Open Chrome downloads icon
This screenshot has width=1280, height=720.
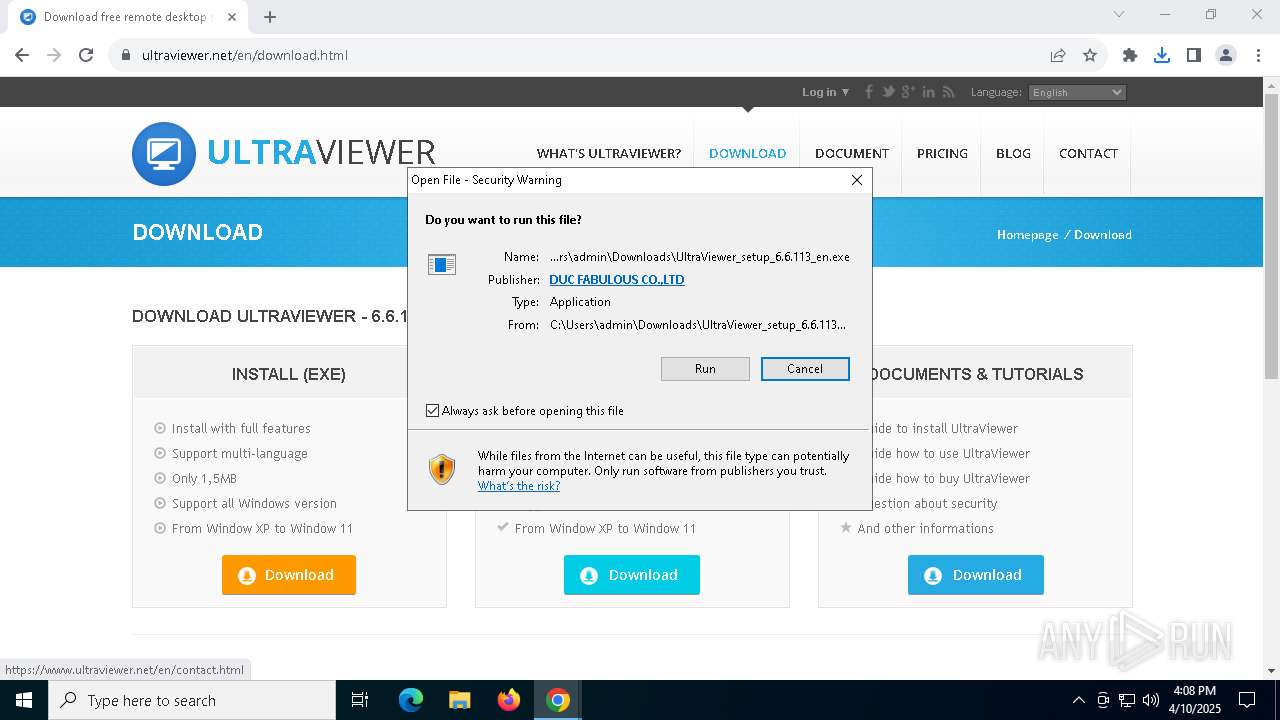[x=1162, y=55]
